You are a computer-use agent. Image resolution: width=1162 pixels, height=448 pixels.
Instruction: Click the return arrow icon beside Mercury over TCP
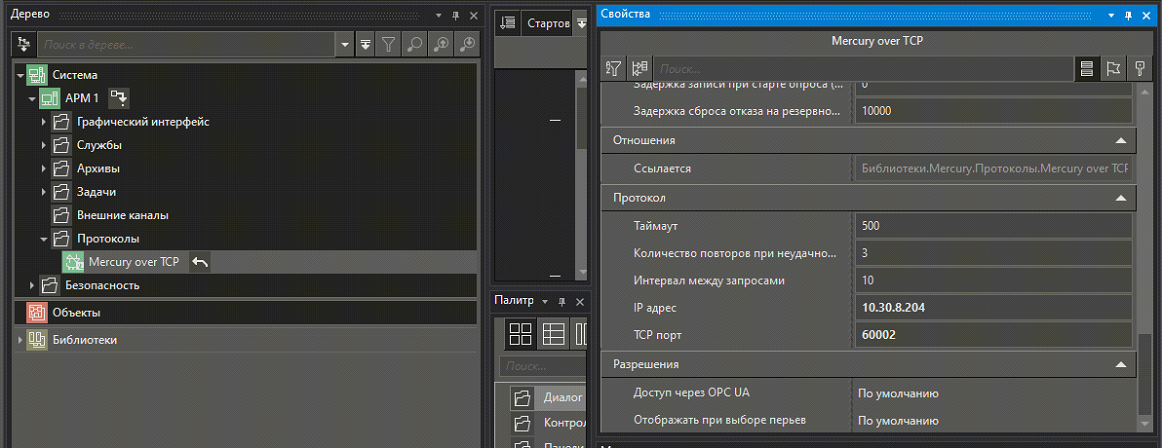pos(200,261)
